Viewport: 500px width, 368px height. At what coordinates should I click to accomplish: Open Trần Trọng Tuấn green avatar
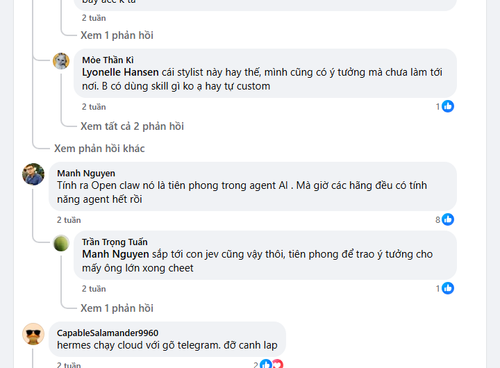(x=61, y=243)
